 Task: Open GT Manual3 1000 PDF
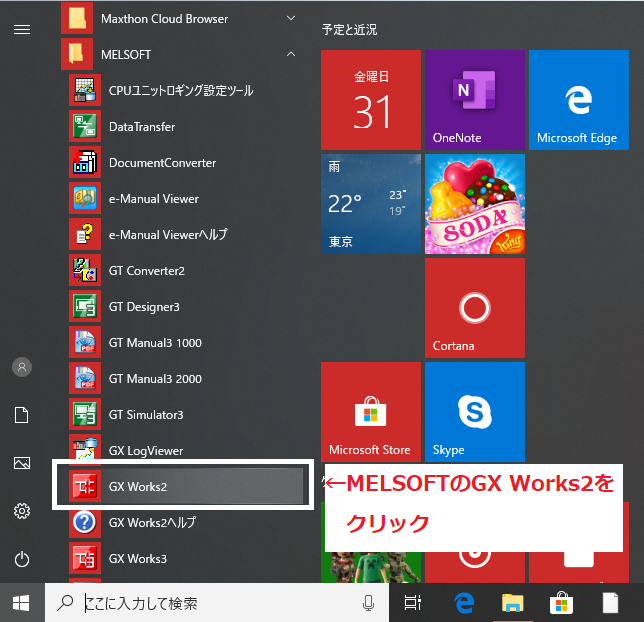point(183,343)
